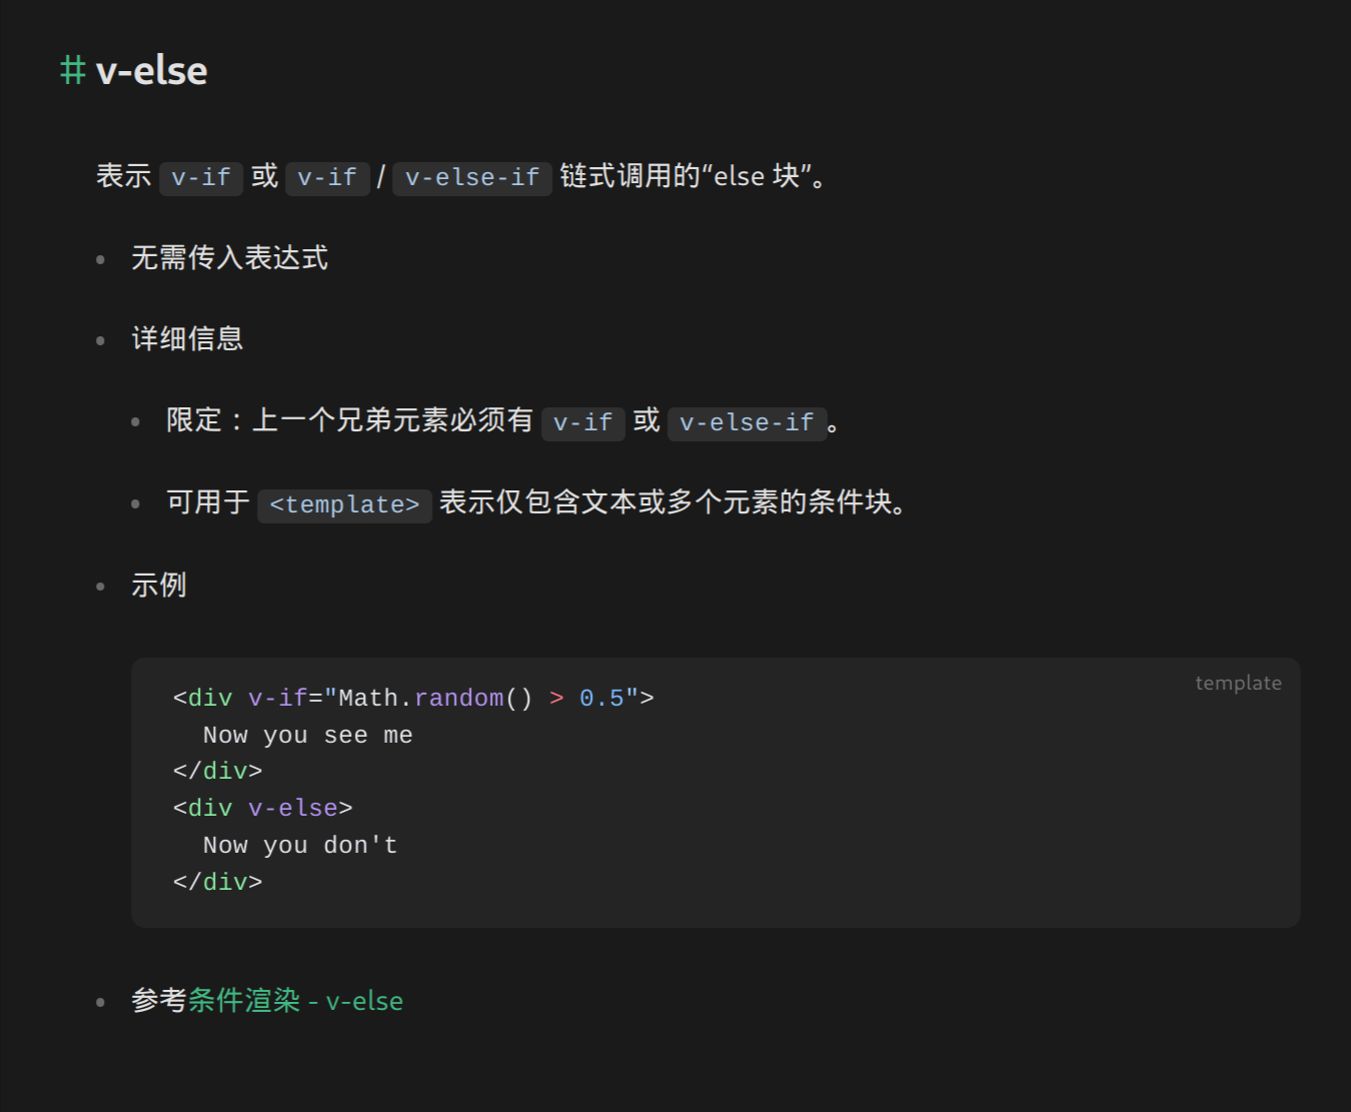Click the 无需传入表达式 bullet text

pos(229,258)
